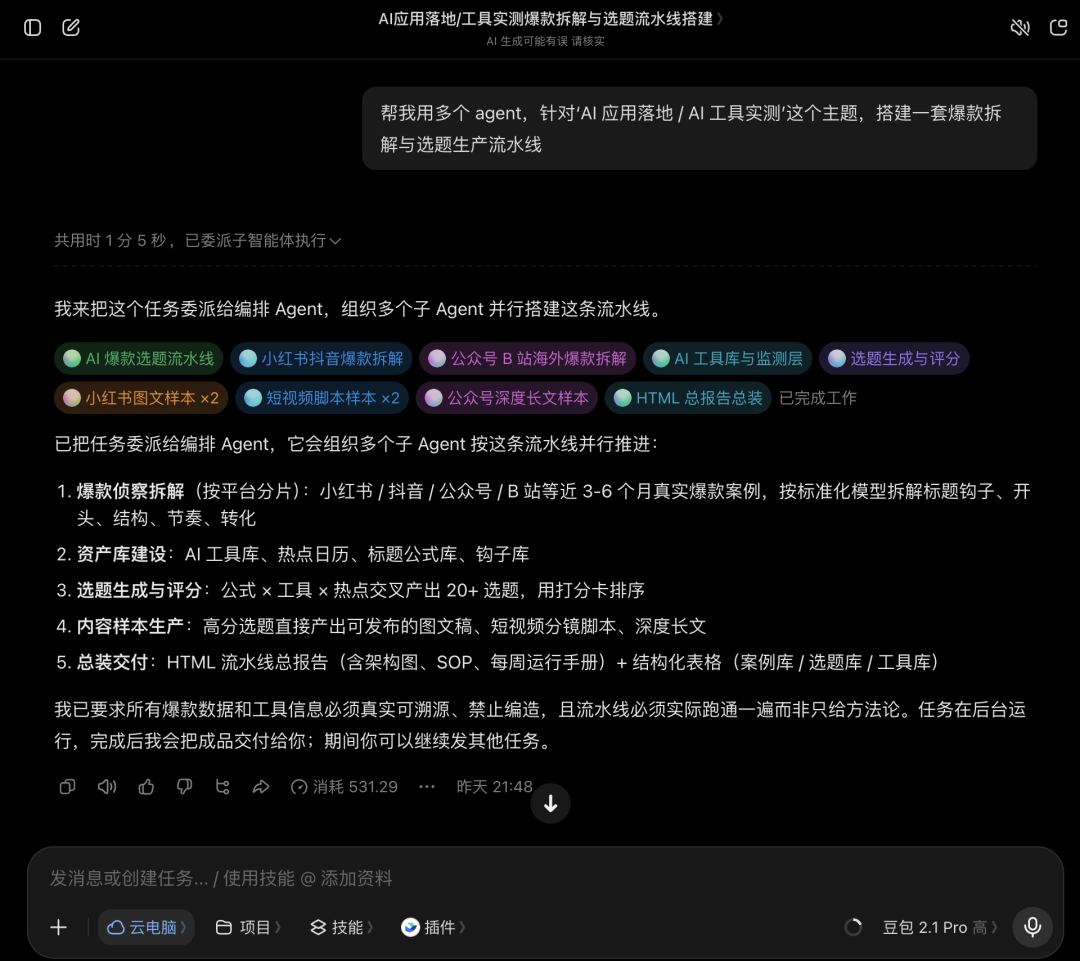The width and height of the screenshot is (1080, 961).
Task: Open the 选题生成与评分 agent chip
Action: (x=894, y=358)
